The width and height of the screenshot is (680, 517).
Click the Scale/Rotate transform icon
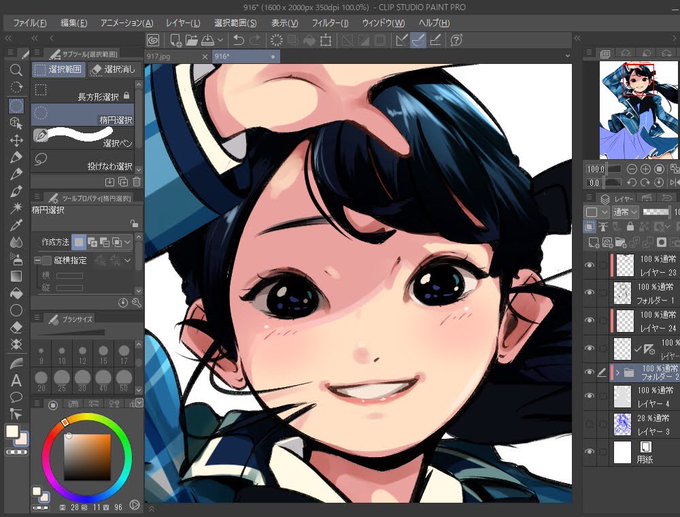pos(325,40)
